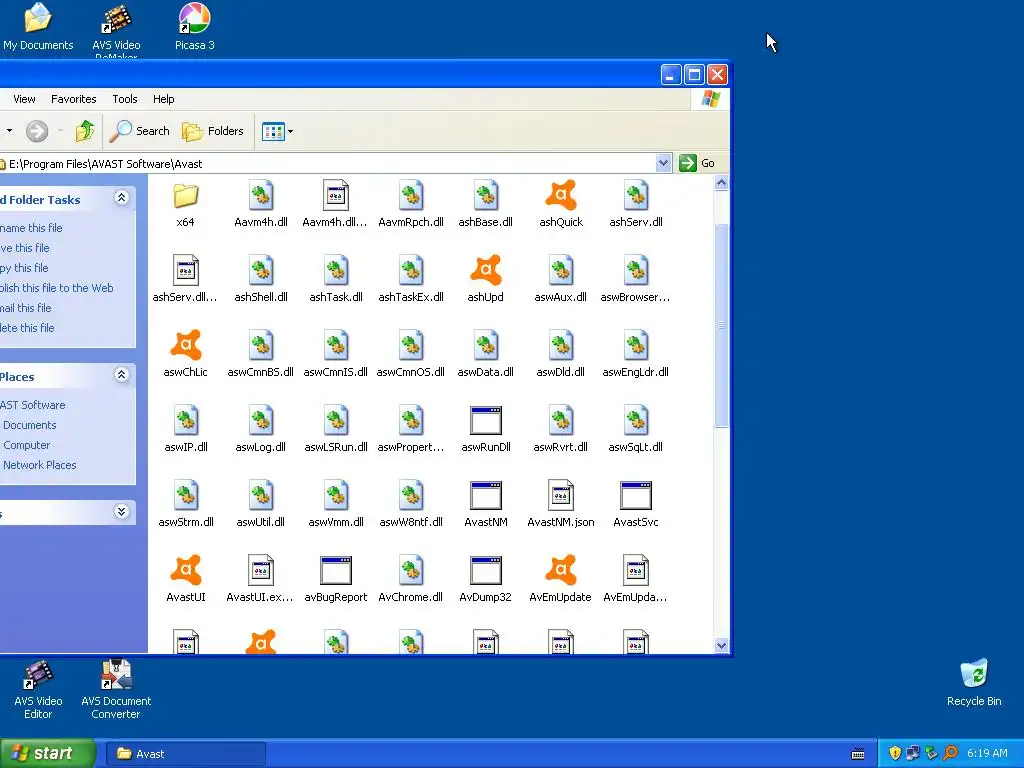Select the AvDump32 program icon
Screen dimensions: 1024x768
tap(486, 571)
